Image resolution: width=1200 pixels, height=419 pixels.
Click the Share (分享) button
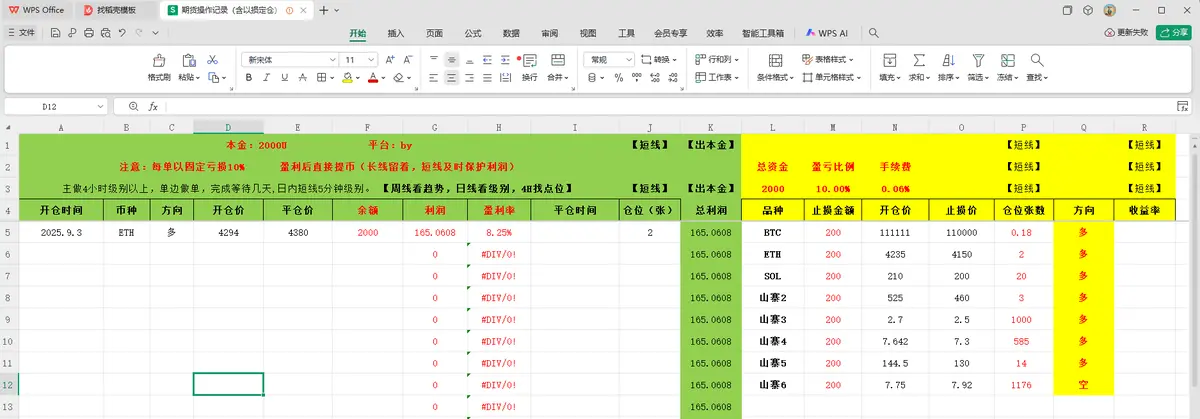1174,32
